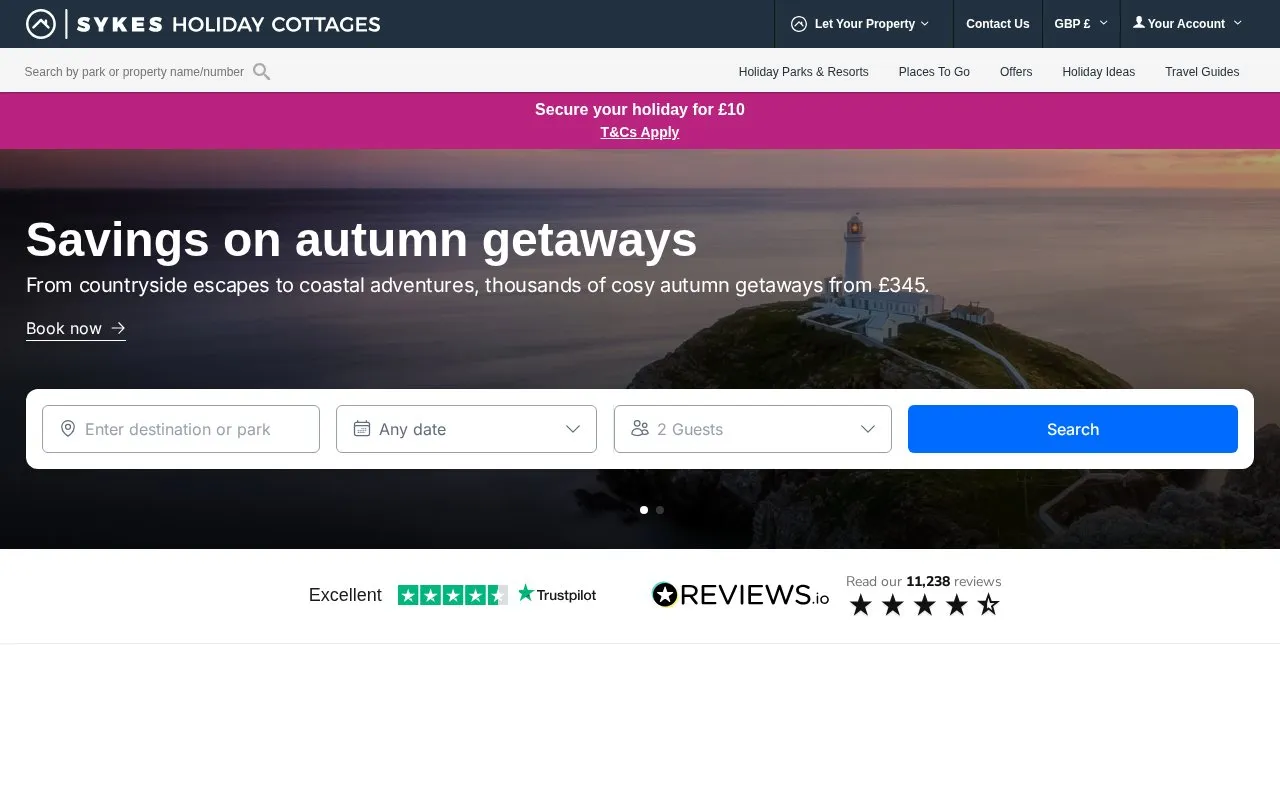The width and height of the screenshot is (1280, 800).
Task: Click the REVIEWS.io logo
Action: pyautogui.click(x=740, y=595)
